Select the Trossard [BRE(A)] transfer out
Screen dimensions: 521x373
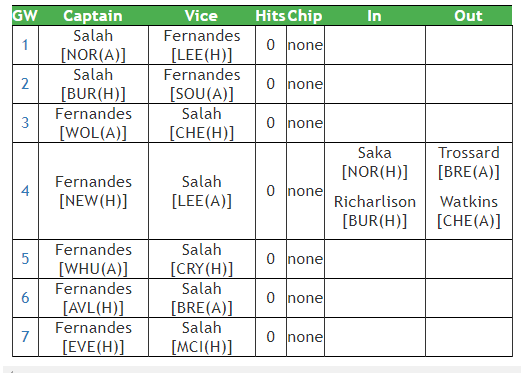click(x=469, y=163)
